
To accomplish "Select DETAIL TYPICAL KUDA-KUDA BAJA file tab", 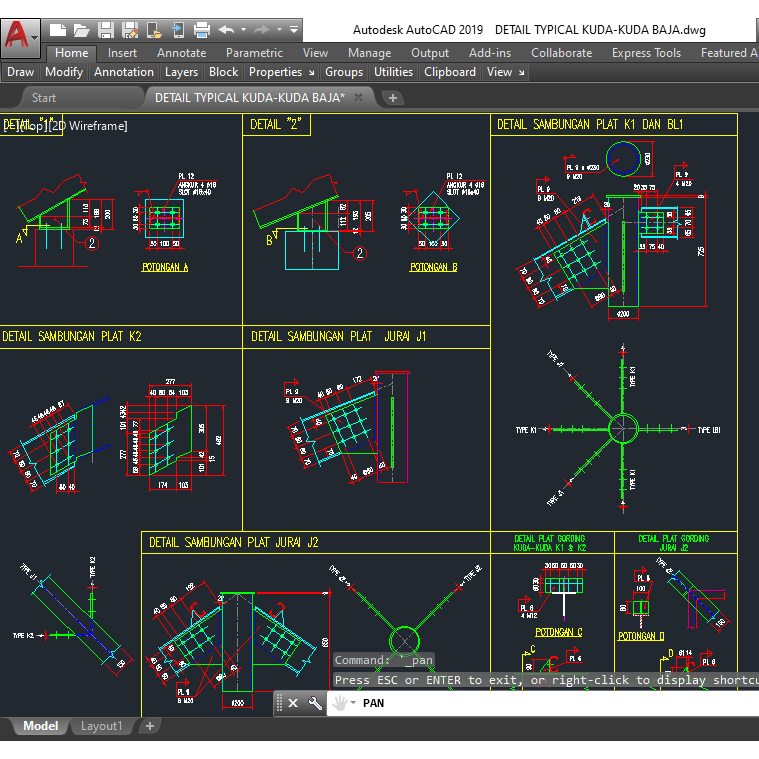I will click(250, 98).
